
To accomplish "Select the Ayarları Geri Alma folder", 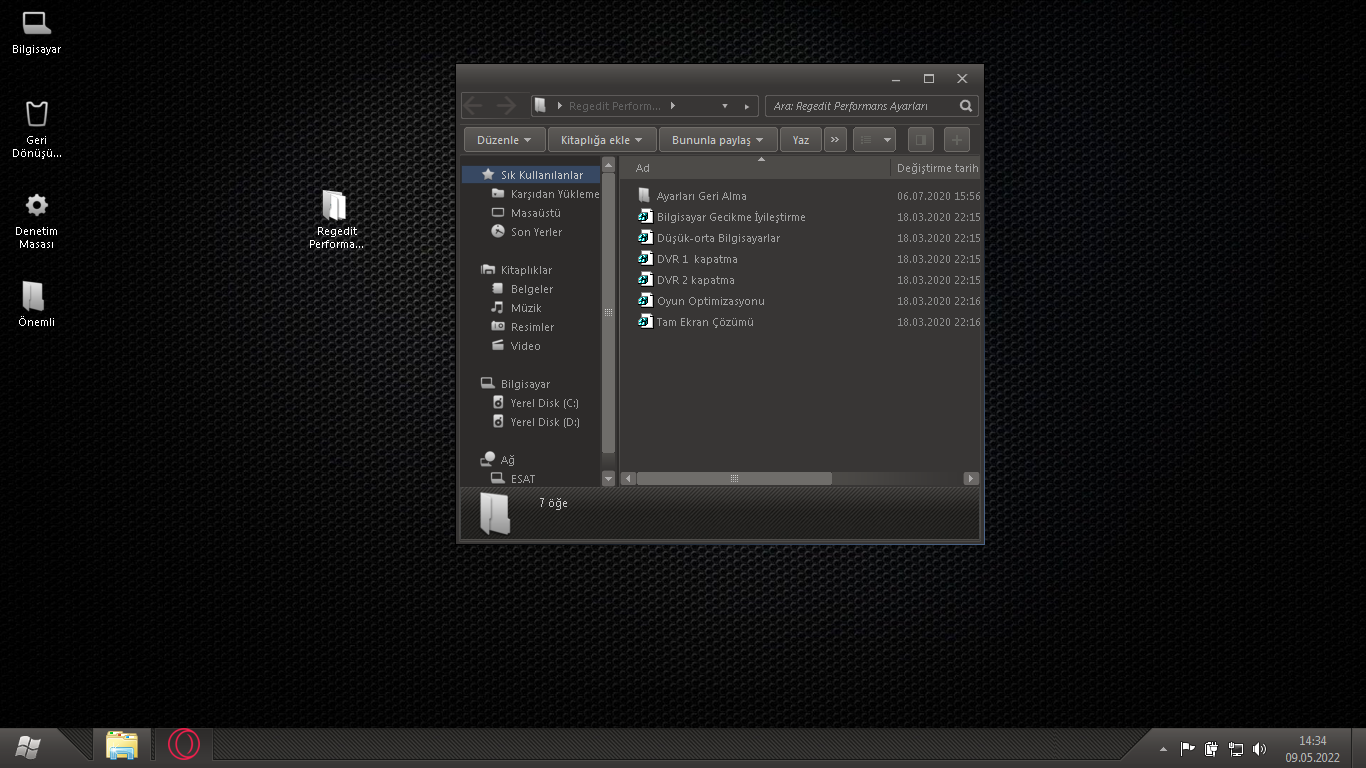I will (692, 196).
